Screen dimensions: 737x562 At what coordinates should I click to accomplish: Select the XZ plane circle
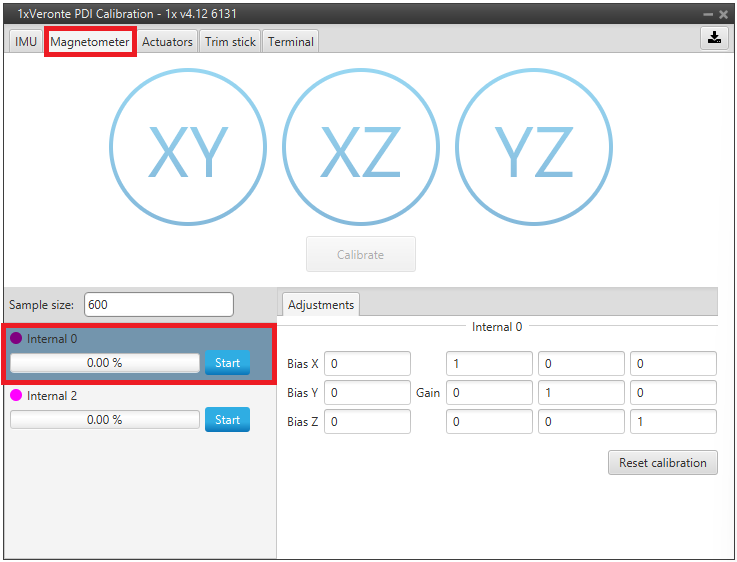point(361,152)
